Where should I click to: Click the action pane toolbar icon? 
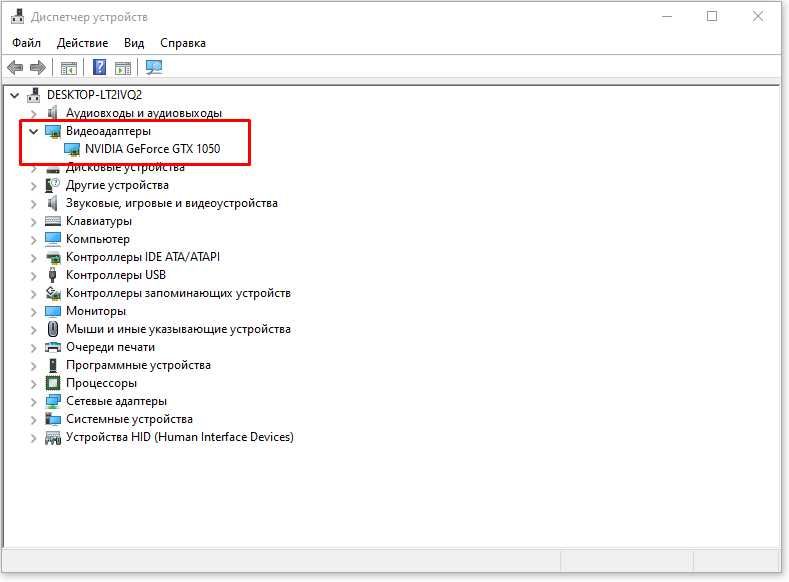pos(123,67)
